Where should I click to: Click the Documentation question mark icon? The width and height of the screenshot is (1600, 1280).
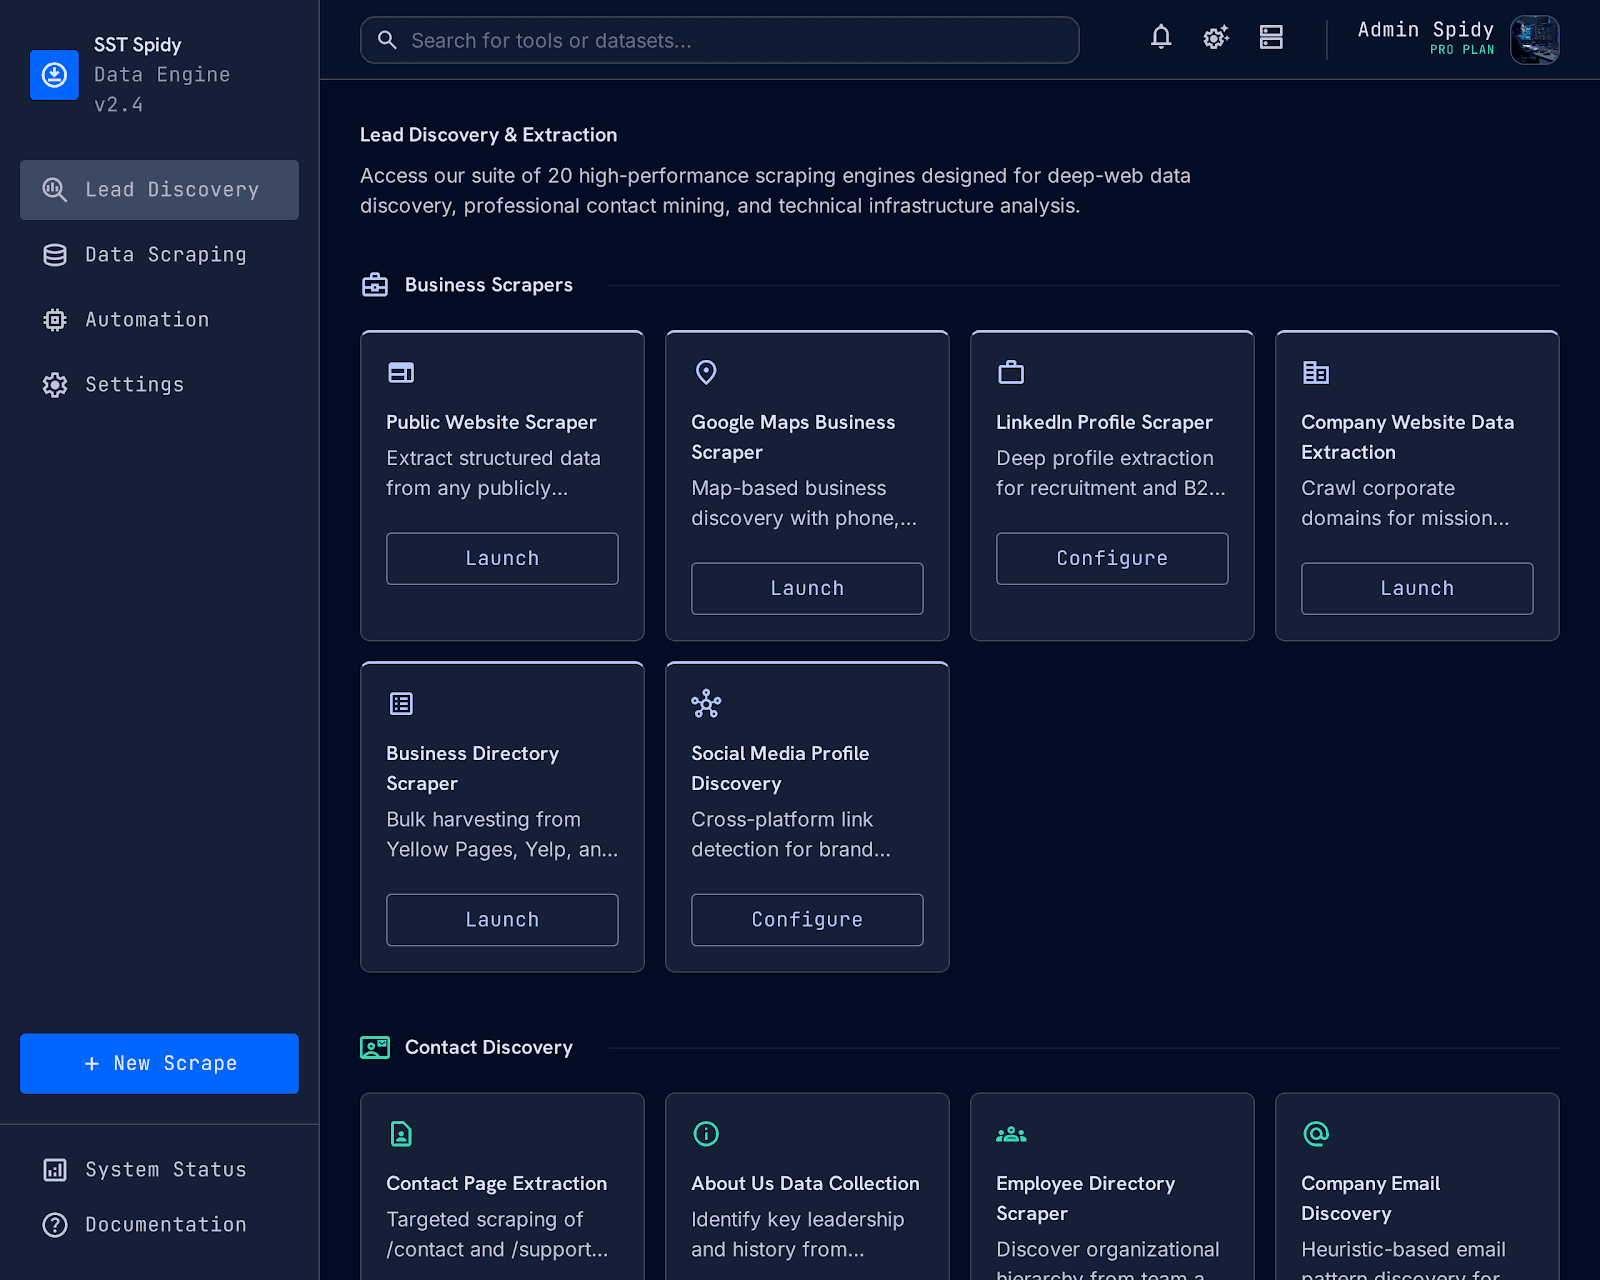(55, 1225)
